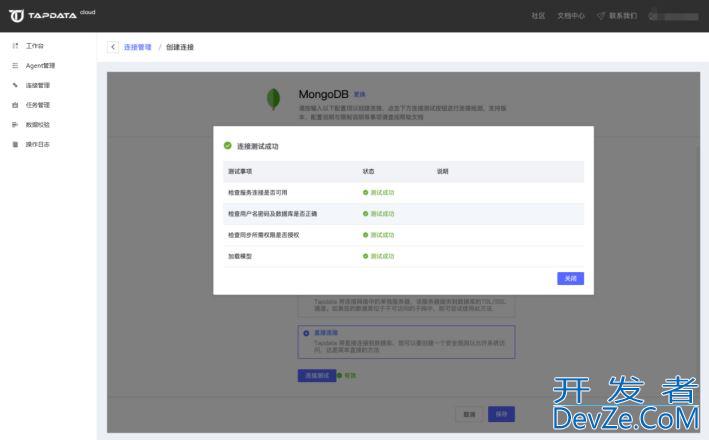Click the MongoDB leaf logo
Screen dimensions: 709x440
click(x=273, y=99)
